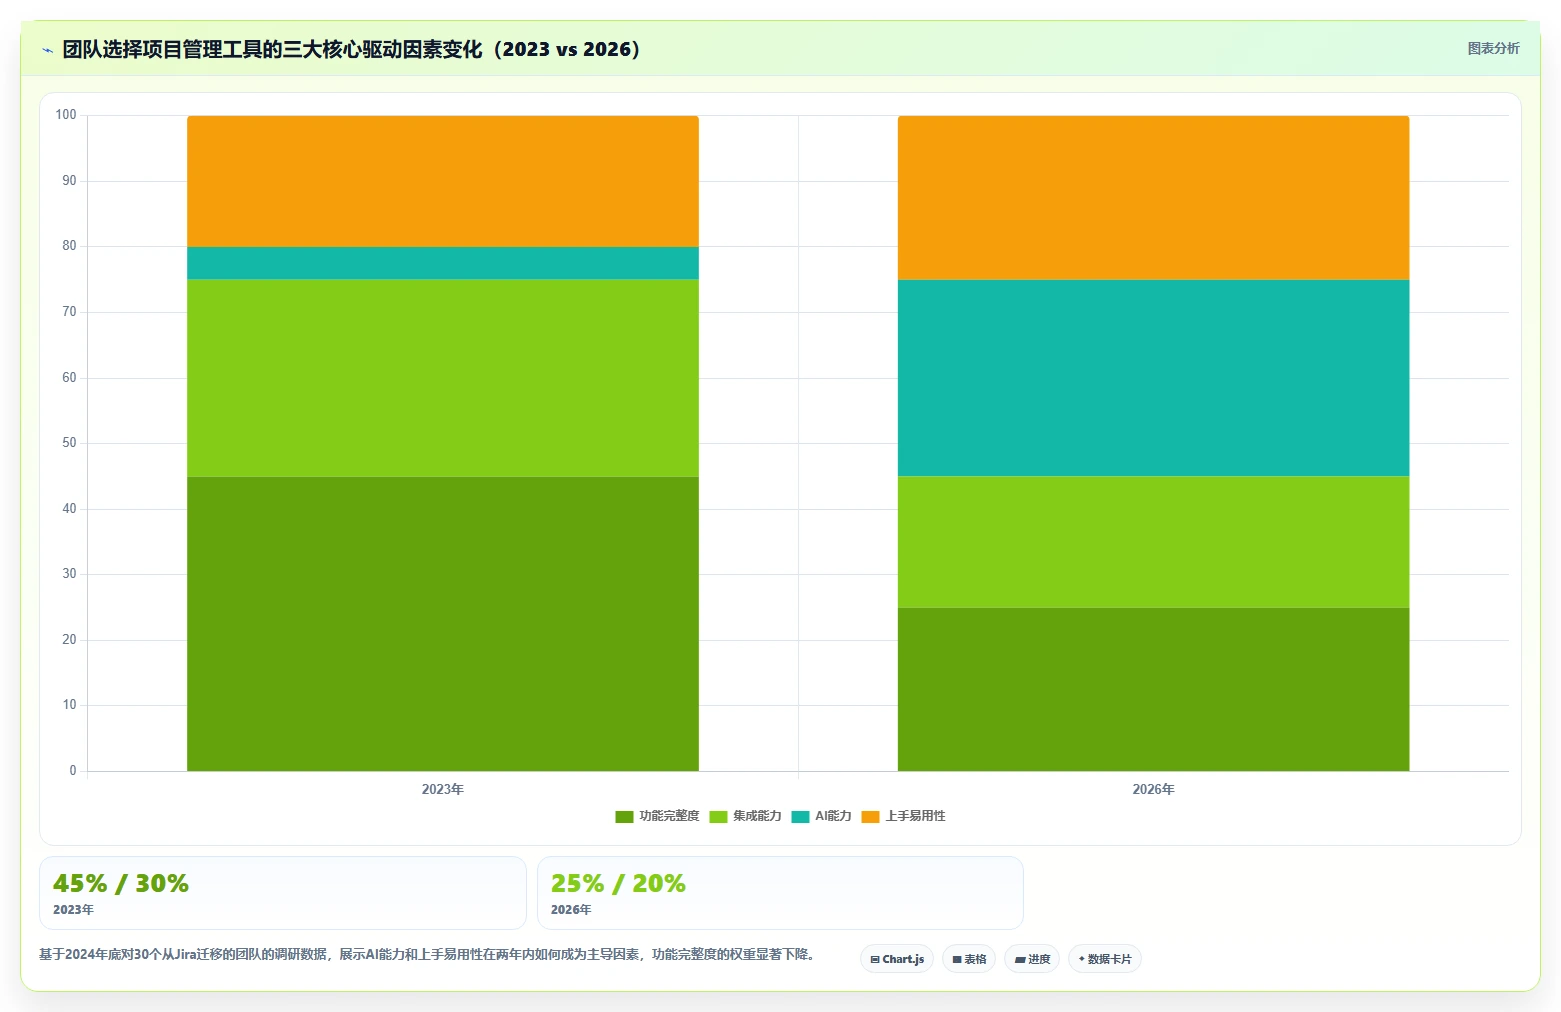Click the 2023年 caption under 45% / 30%
1561x1012 pixels.
73,910
